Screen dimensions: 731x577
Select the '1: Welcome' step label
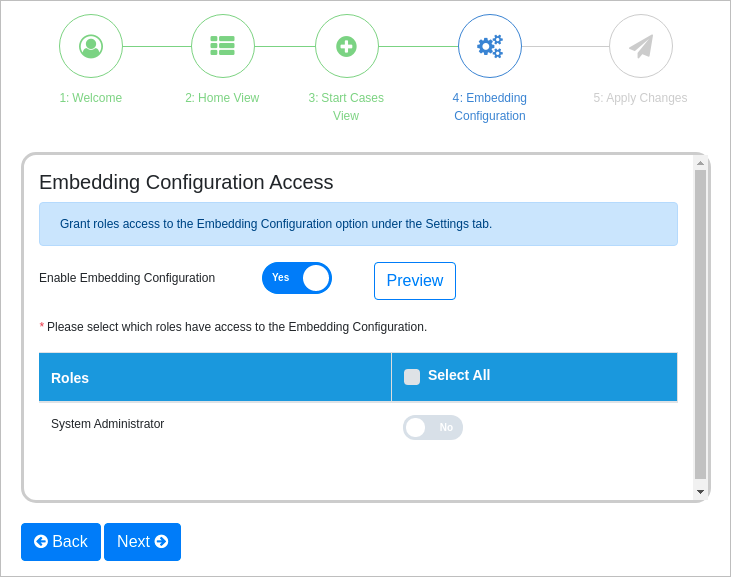91,98
